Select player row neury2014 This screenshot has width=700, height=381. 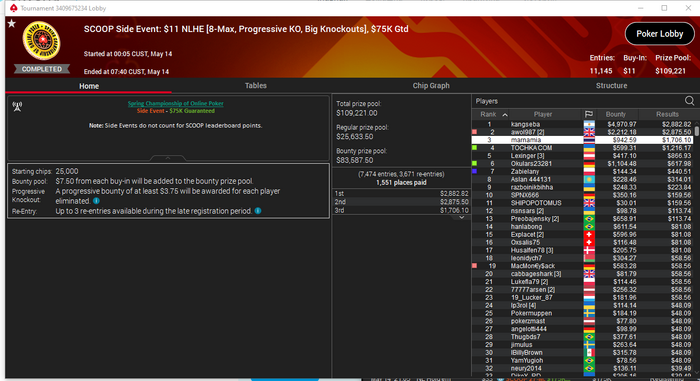tap(583, 368)
